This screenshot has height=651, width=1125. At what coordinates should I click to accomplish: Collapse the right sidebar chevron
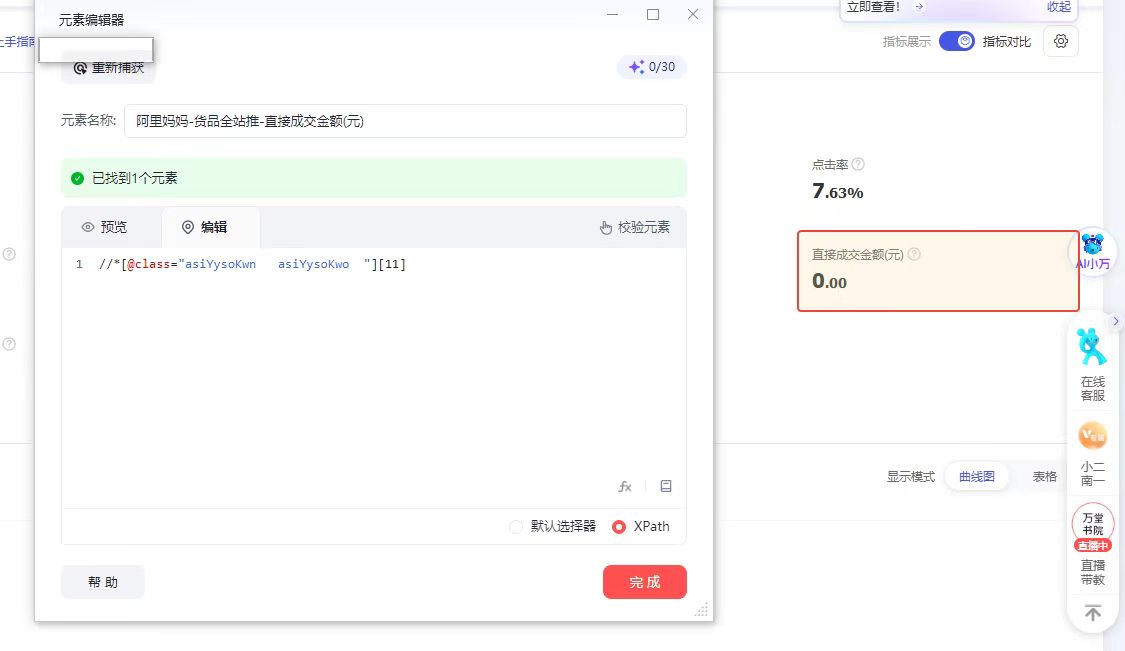point(1115,321)
